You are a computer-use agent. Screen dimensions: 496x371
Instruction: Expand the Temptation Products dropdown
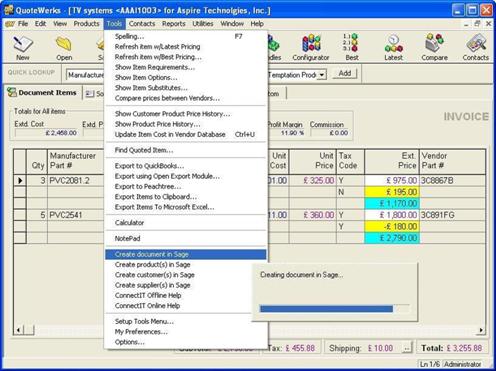pos(321,75)
